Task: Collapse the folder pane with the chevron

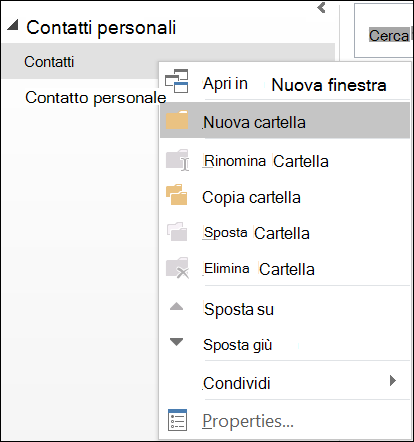Action: point(321,7)
